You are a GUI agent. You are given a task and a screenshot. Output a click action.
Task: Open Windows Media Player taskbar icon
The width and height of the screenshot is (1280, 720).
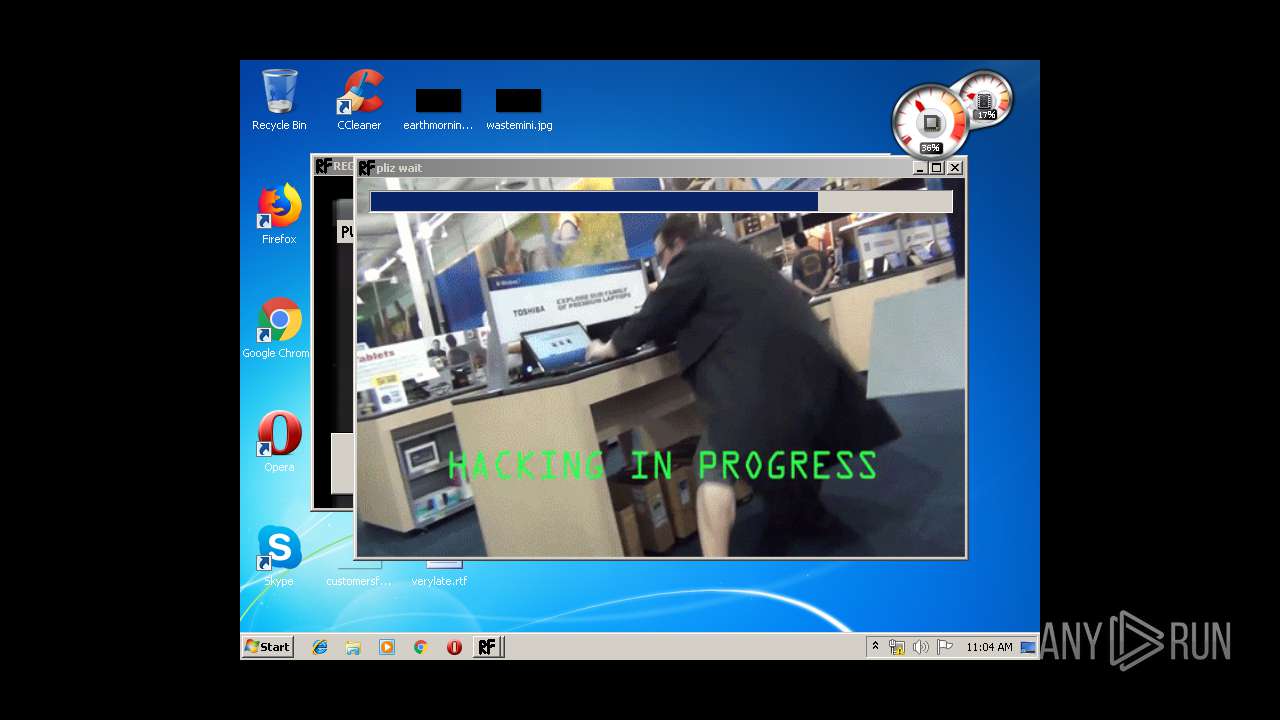(387, 647)
